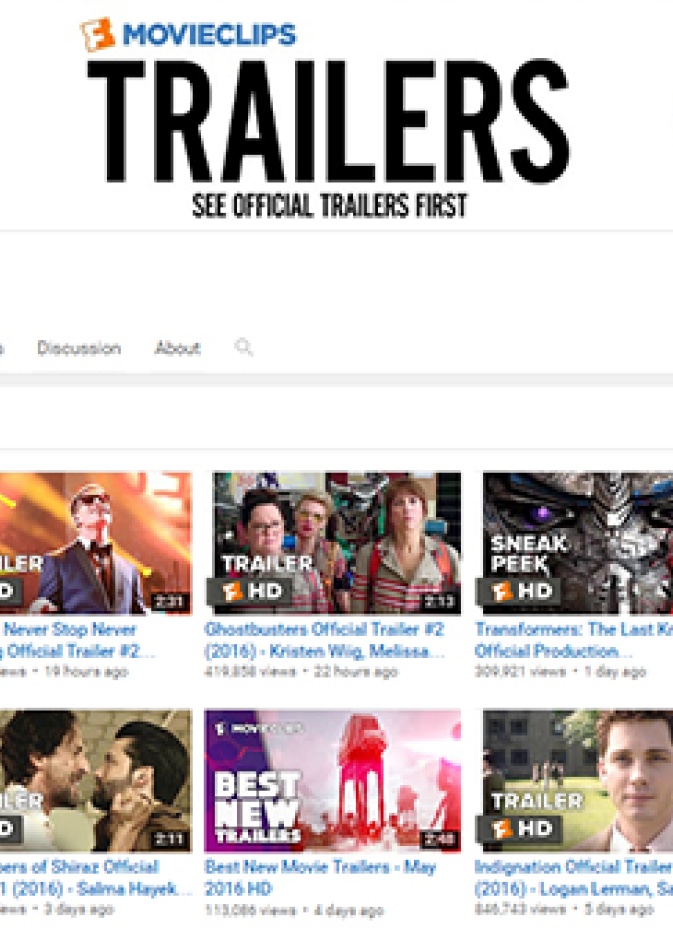Open the About tab
The image size is (673, 940).
[x=177, y=348]
